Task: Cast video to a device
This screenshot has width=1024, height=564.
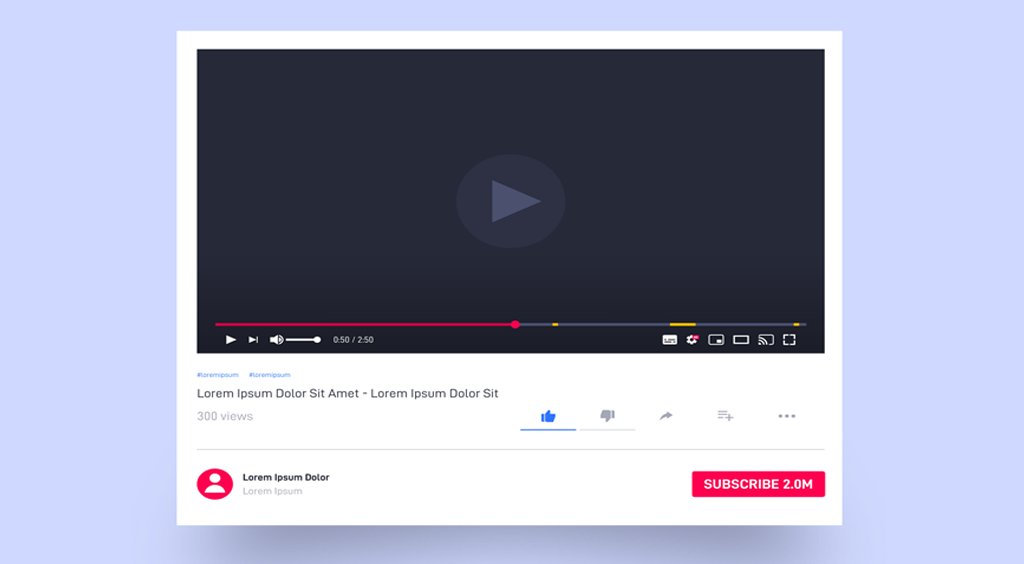Action: (x=765, y=340)
